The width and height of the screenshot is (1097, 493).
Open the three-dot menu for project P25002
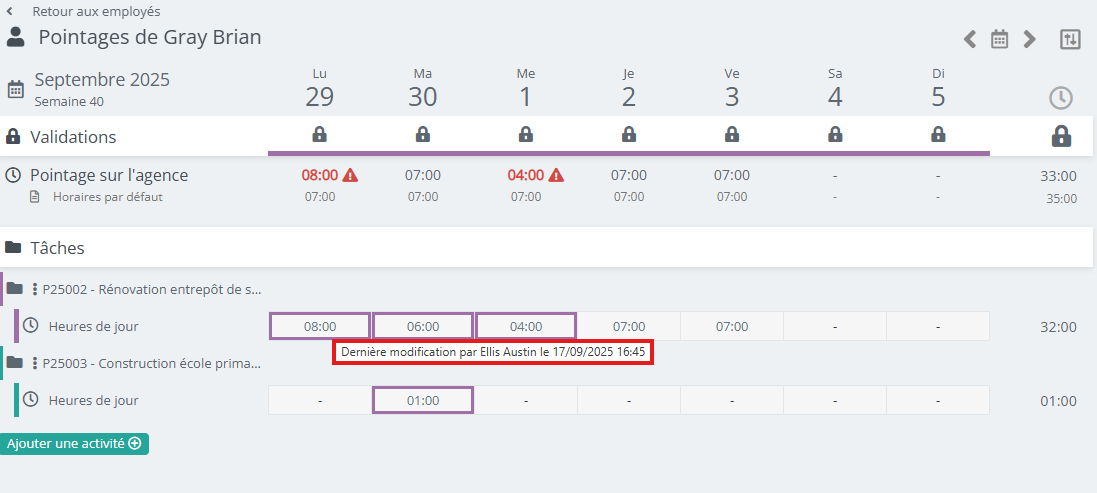[35, 290]
